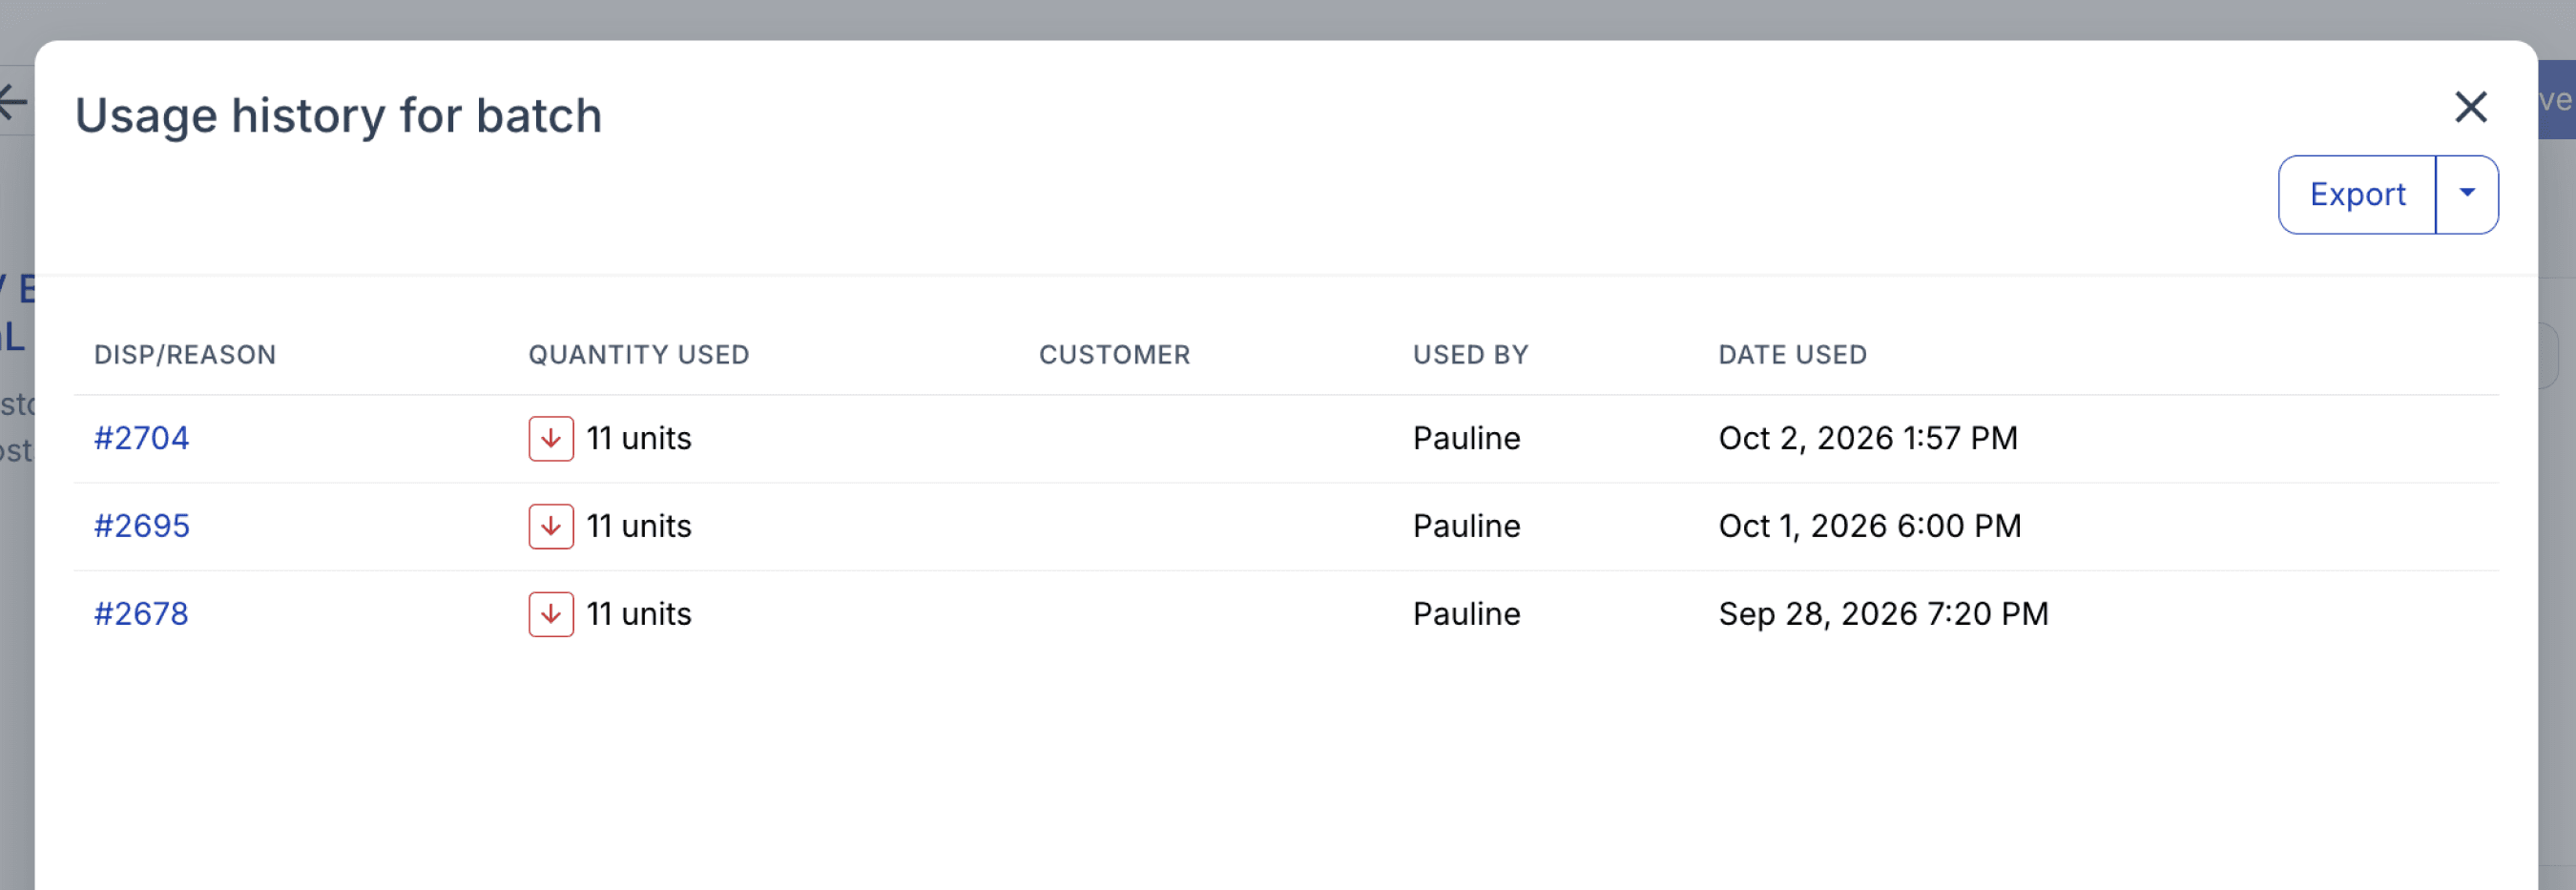This screenshot has width=2576, height=890.
Task: Click the date 'Oct 1, 2026 6:00 PM'
Action: click(x=1870, y=526)
